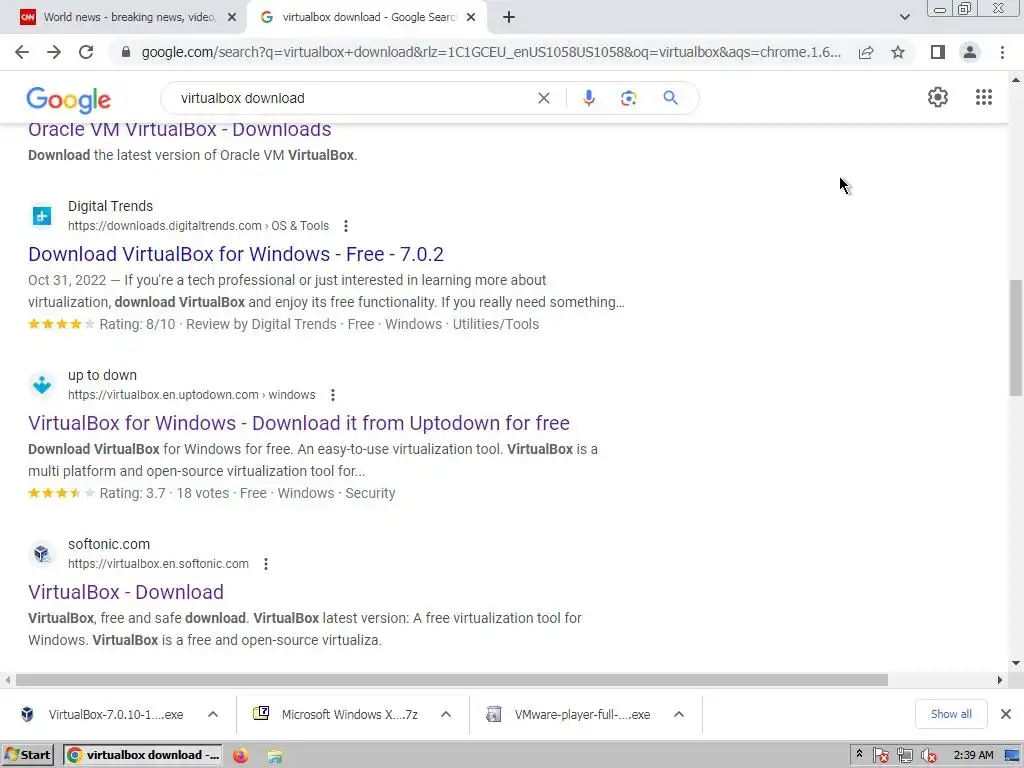Click the address bar URL

491,52
